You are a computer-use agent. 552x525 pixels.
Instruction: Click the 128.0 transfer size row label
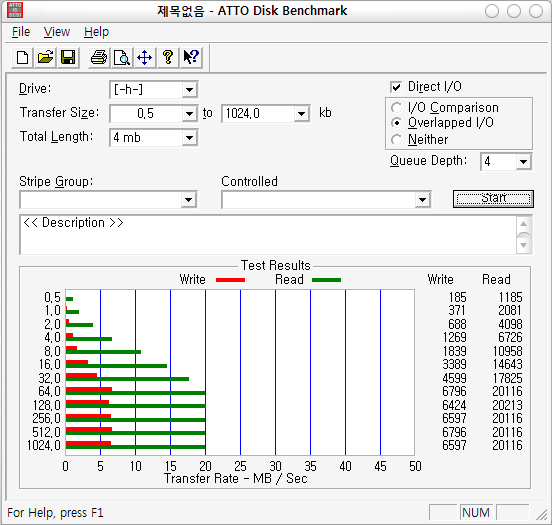[47, 405]
